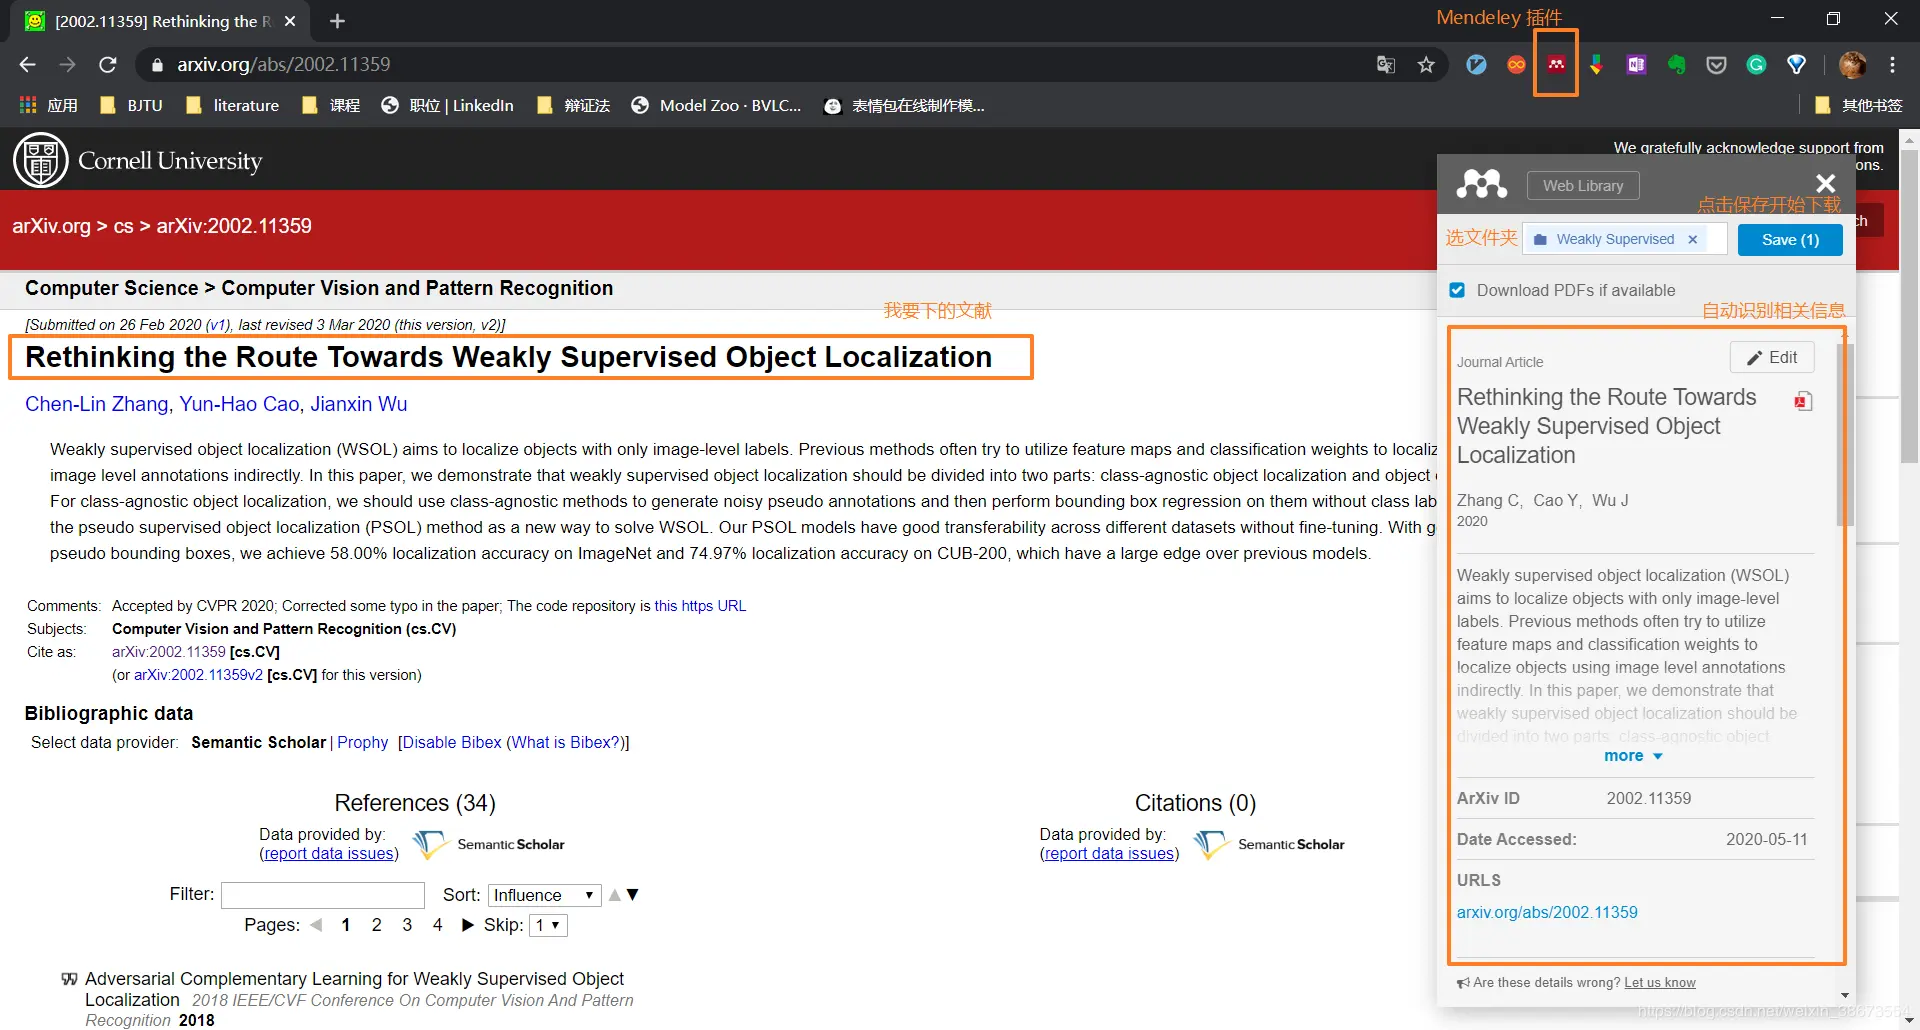Viewport: 1920px width, 1030px height.
Task: Focus the references Filter text field
Action: 323,895
